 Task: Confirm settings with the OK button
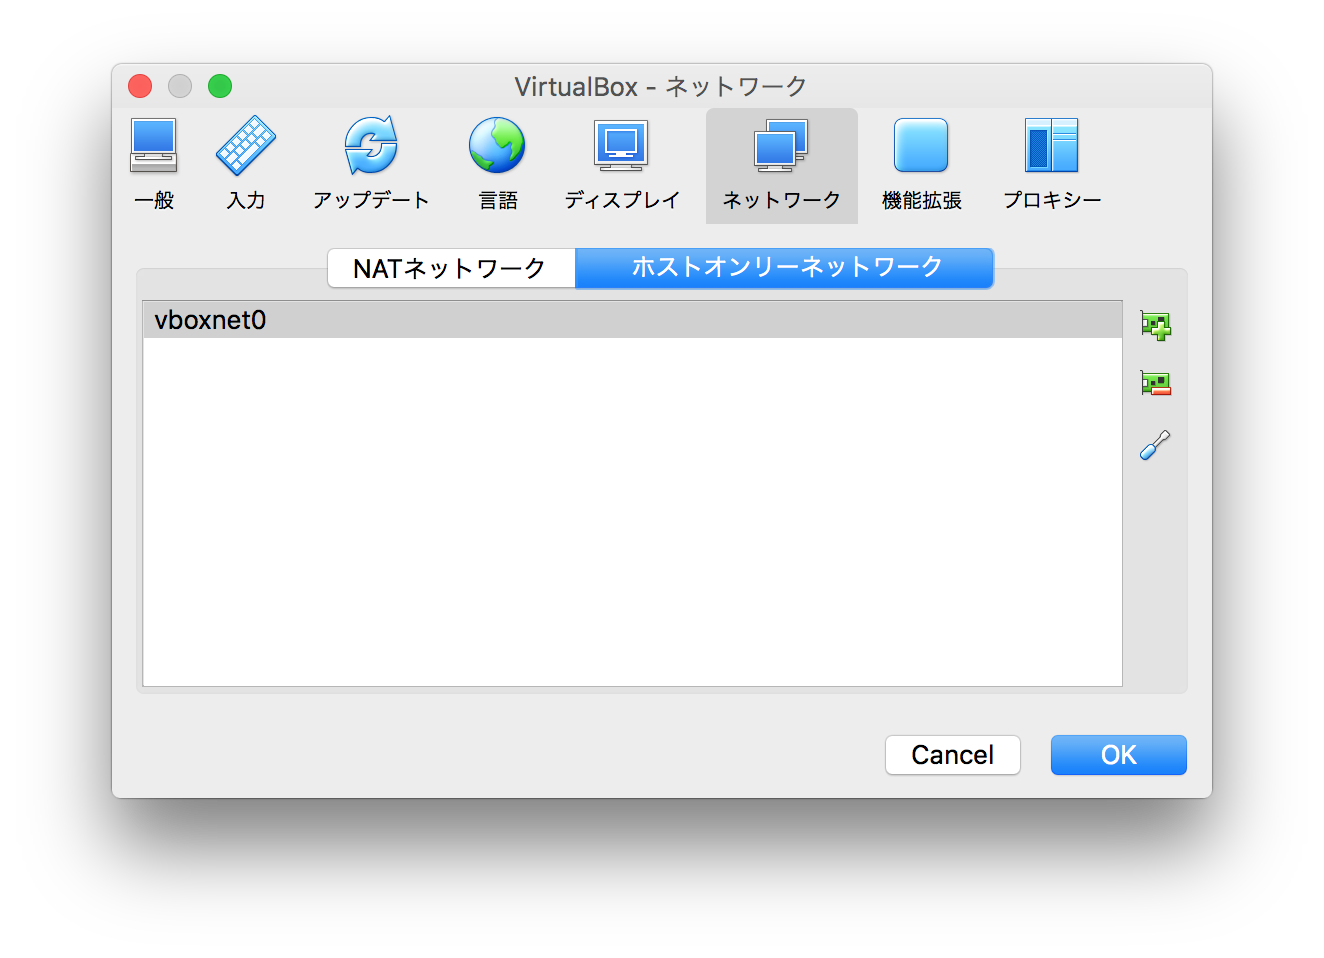[x=1119, y=755]
